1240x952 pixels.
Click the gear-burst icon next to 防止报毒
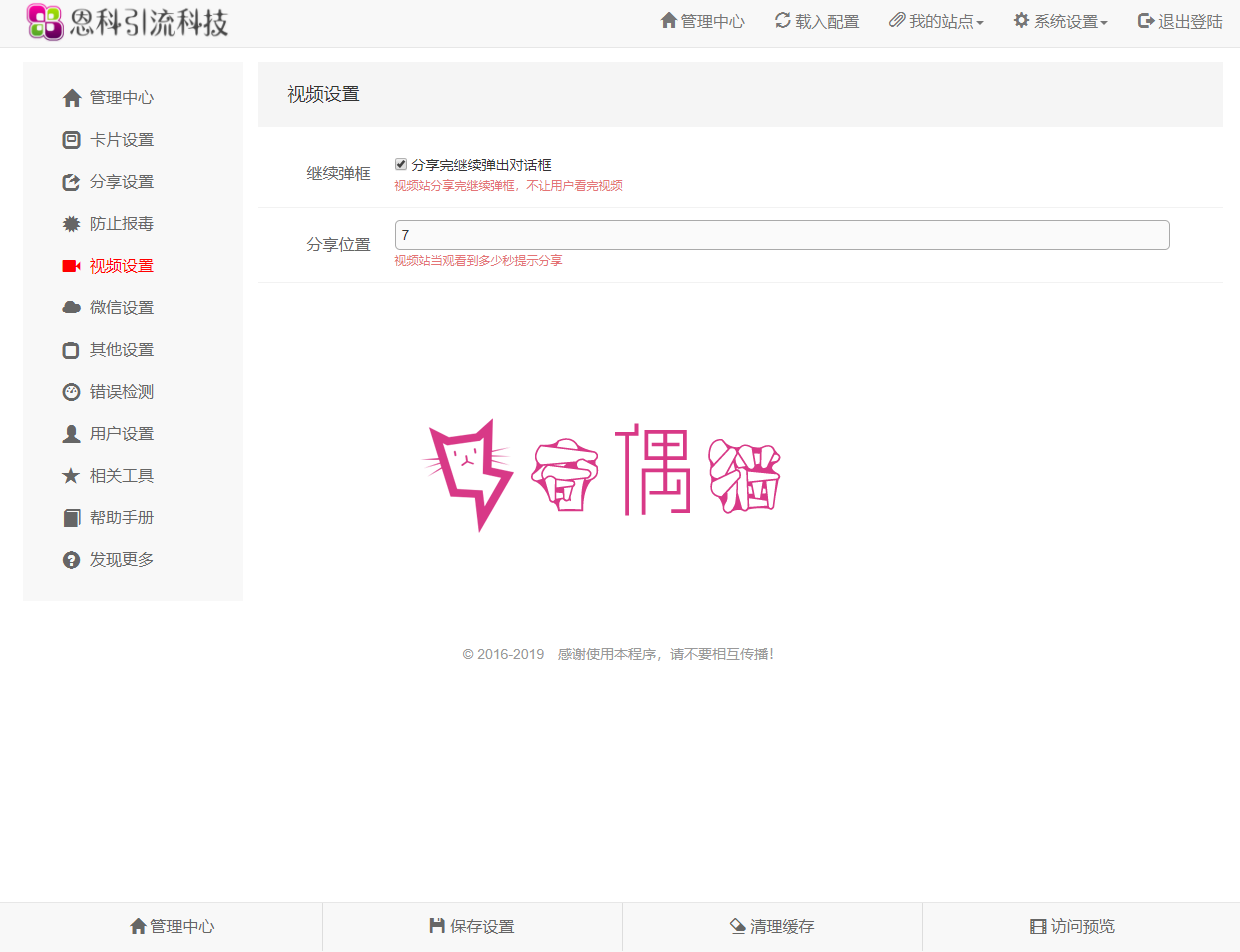click(x=71, y=224)
